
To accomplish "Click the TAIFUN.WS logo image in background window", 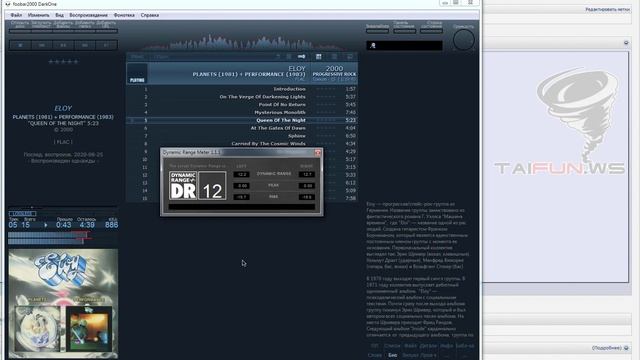I will pyautogui.click(x=560, y=122).
